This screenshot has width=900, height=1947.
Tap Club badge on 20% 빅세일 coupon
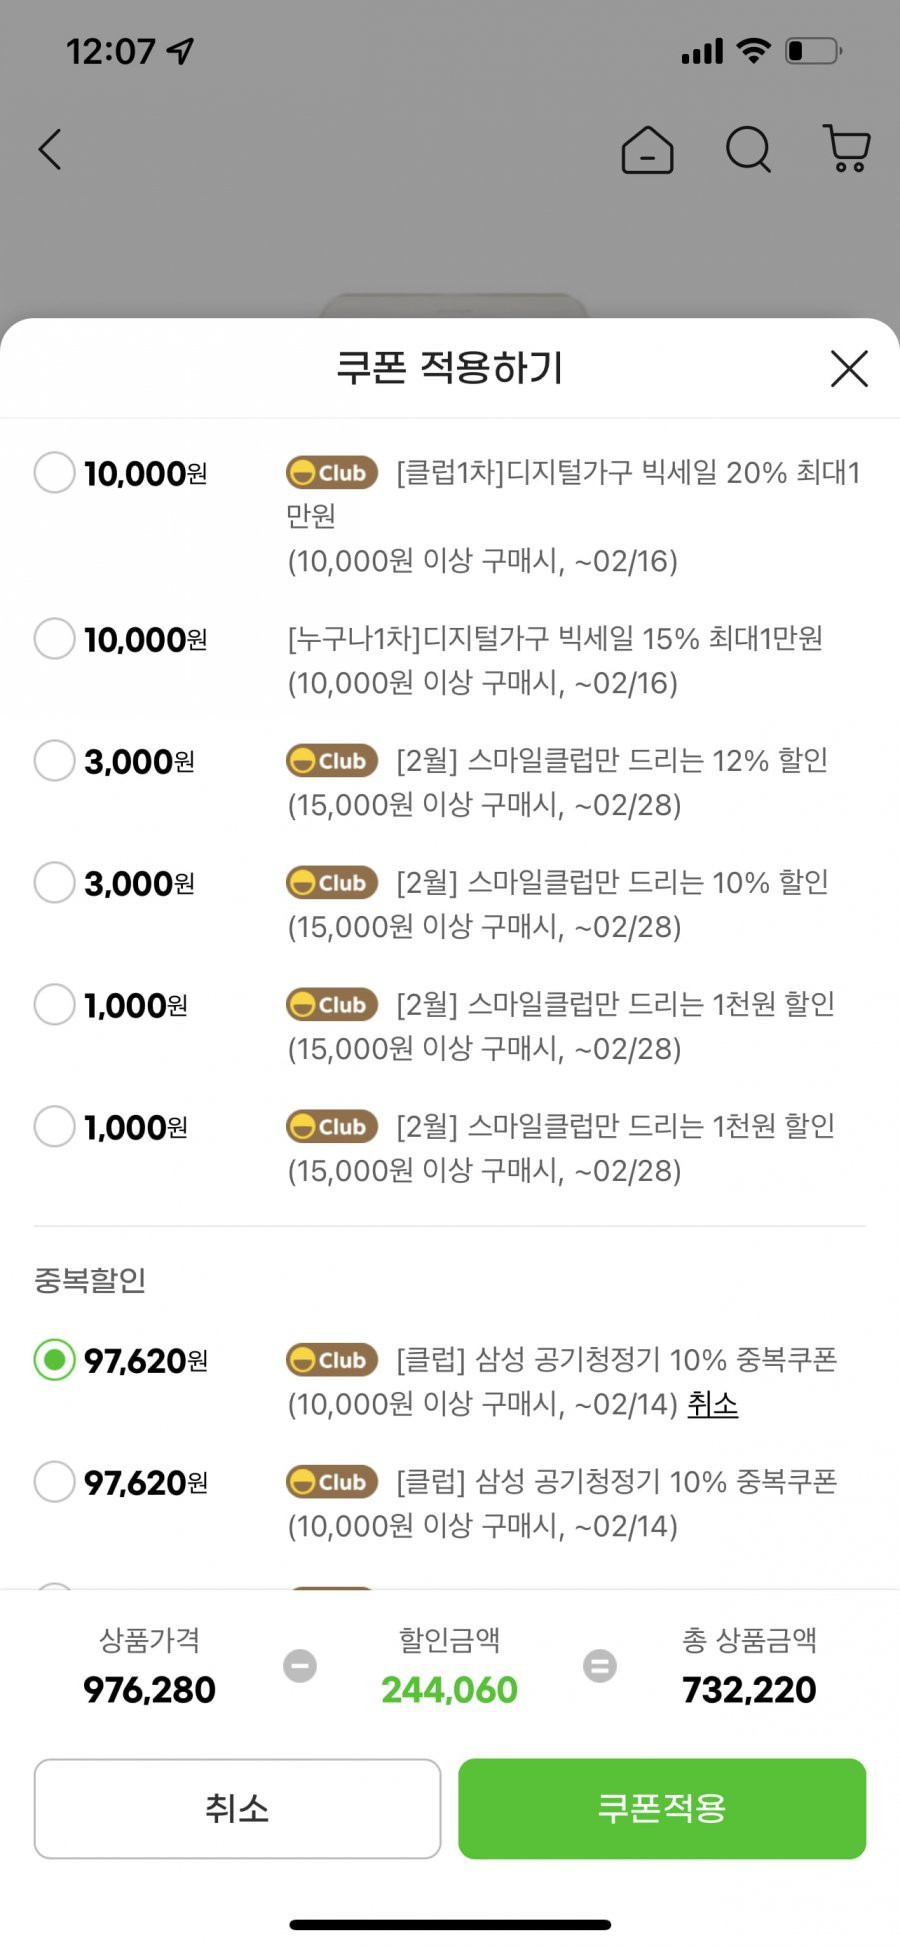[x=332, y=473]
